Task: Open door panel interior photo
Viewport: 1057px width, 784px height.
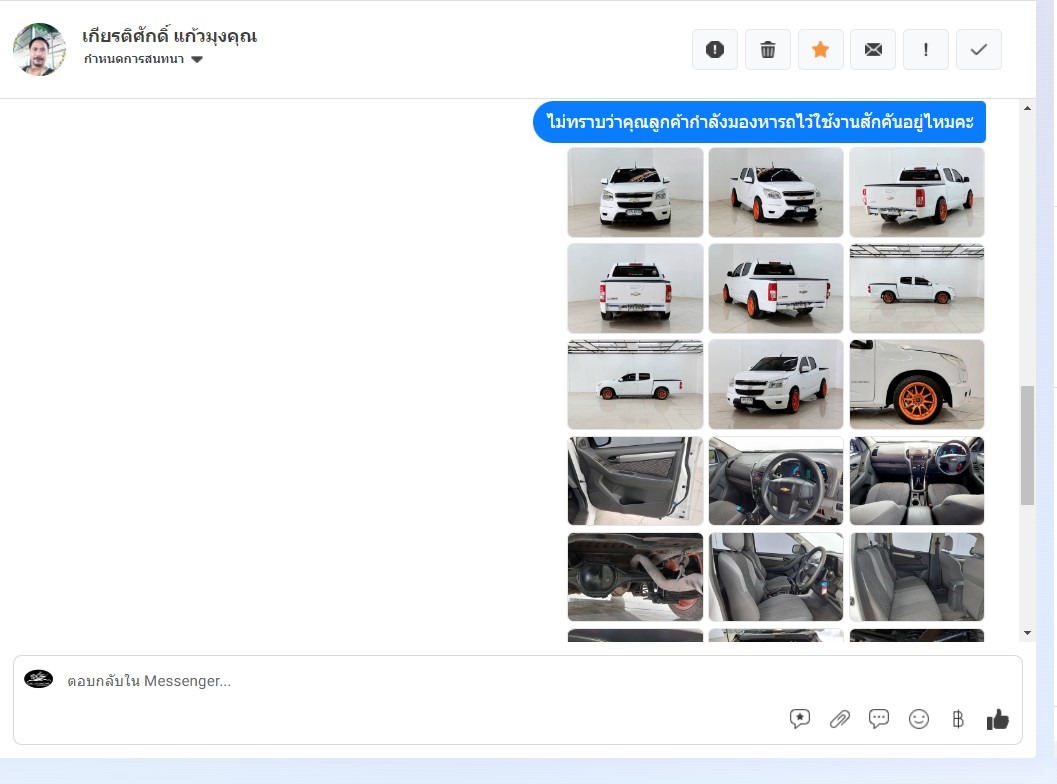Action: [x=635, y=481]
